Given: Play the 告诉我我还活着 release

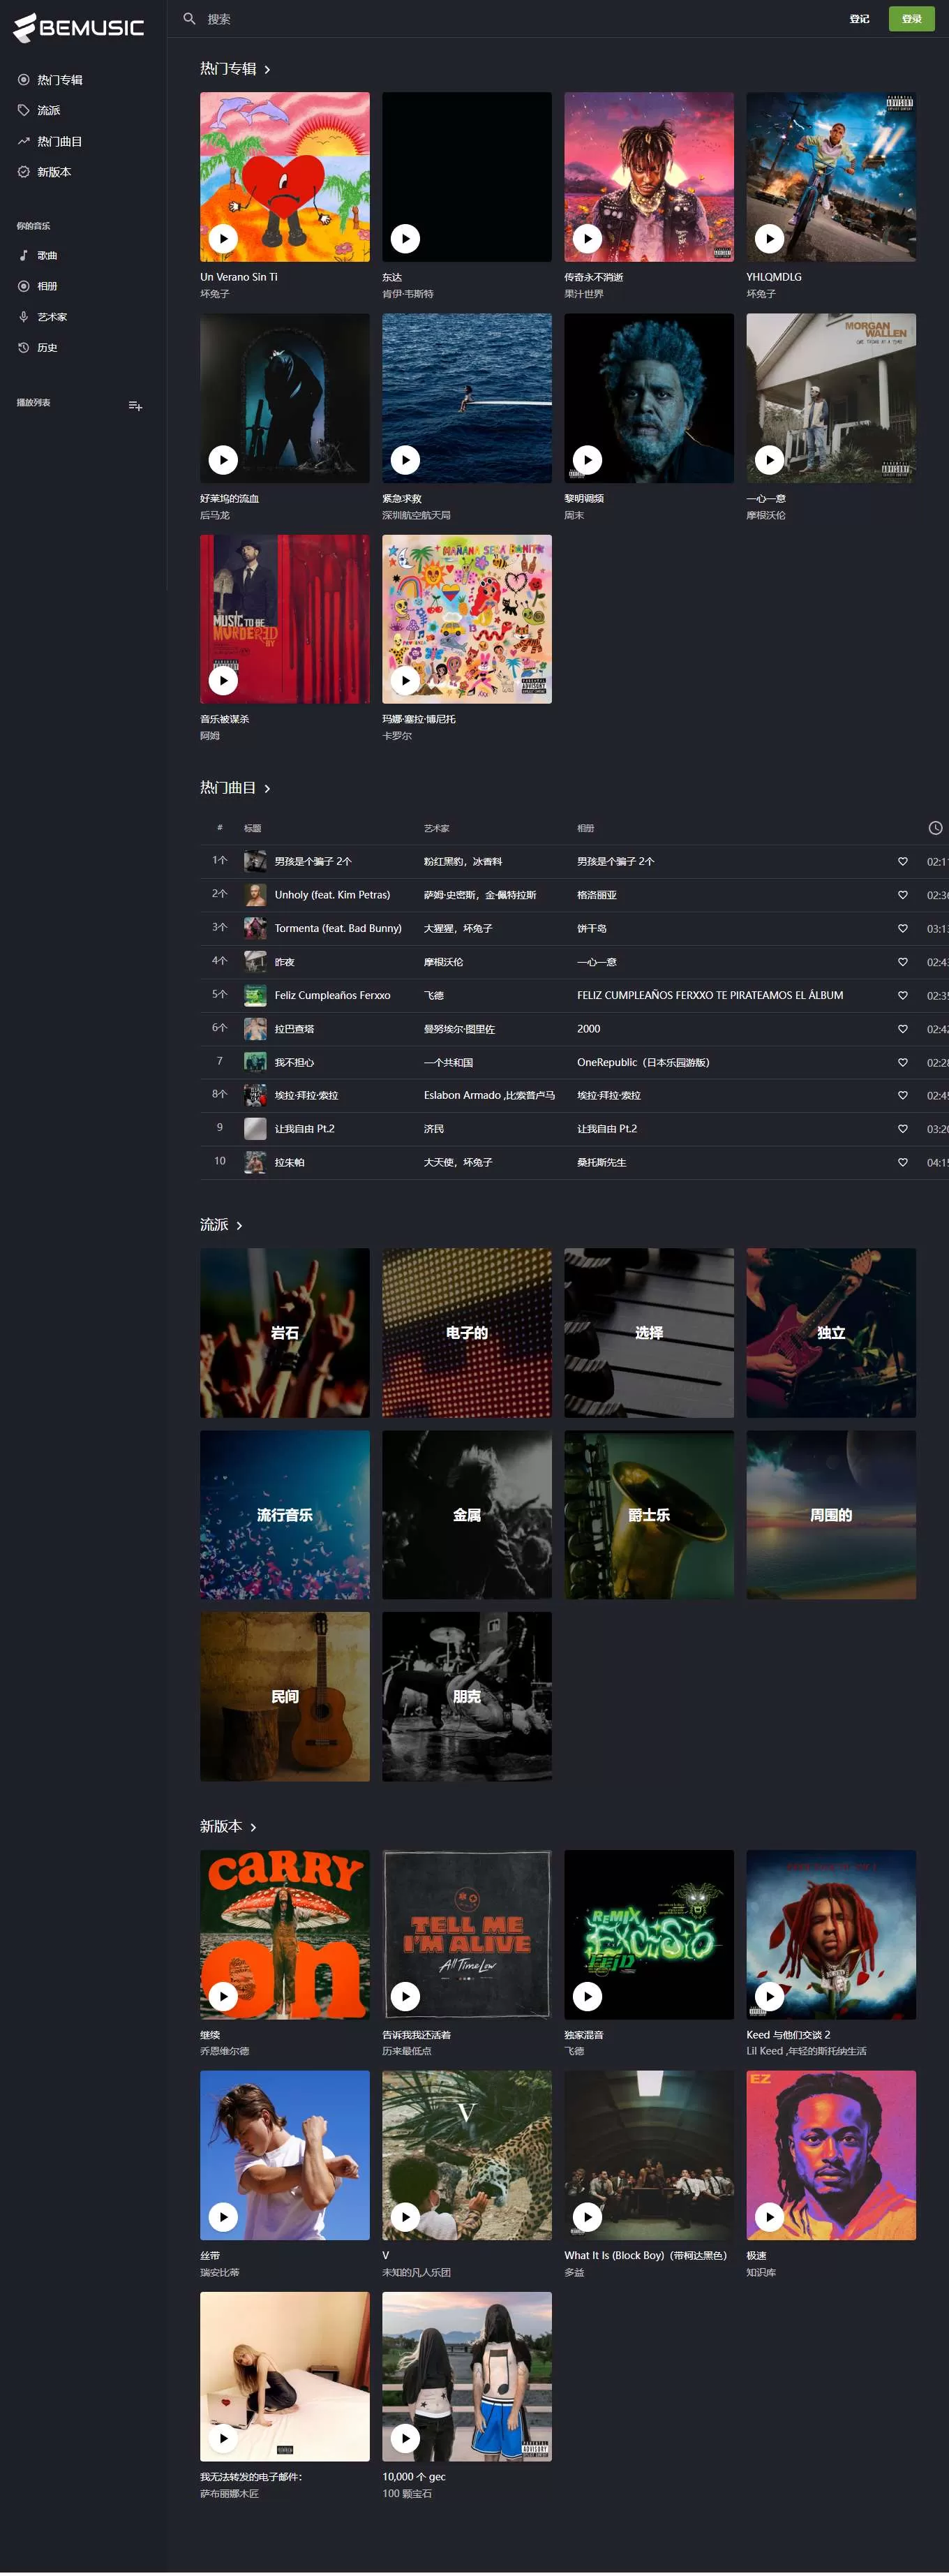Looking at the screenshot, I should (x=405, y=1996).
